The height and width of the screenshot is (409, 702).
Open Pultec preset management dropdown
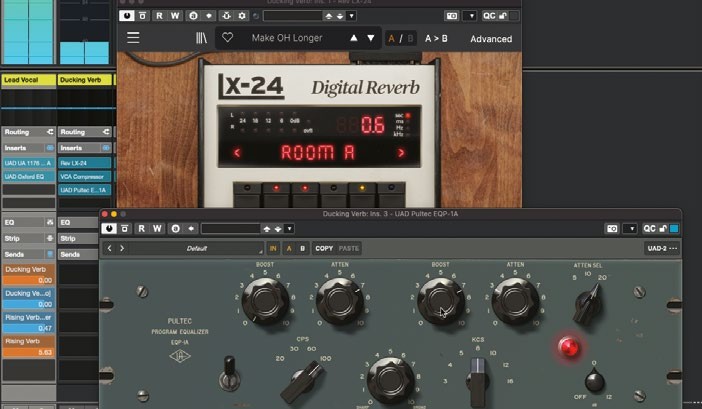tap(290, 229)
